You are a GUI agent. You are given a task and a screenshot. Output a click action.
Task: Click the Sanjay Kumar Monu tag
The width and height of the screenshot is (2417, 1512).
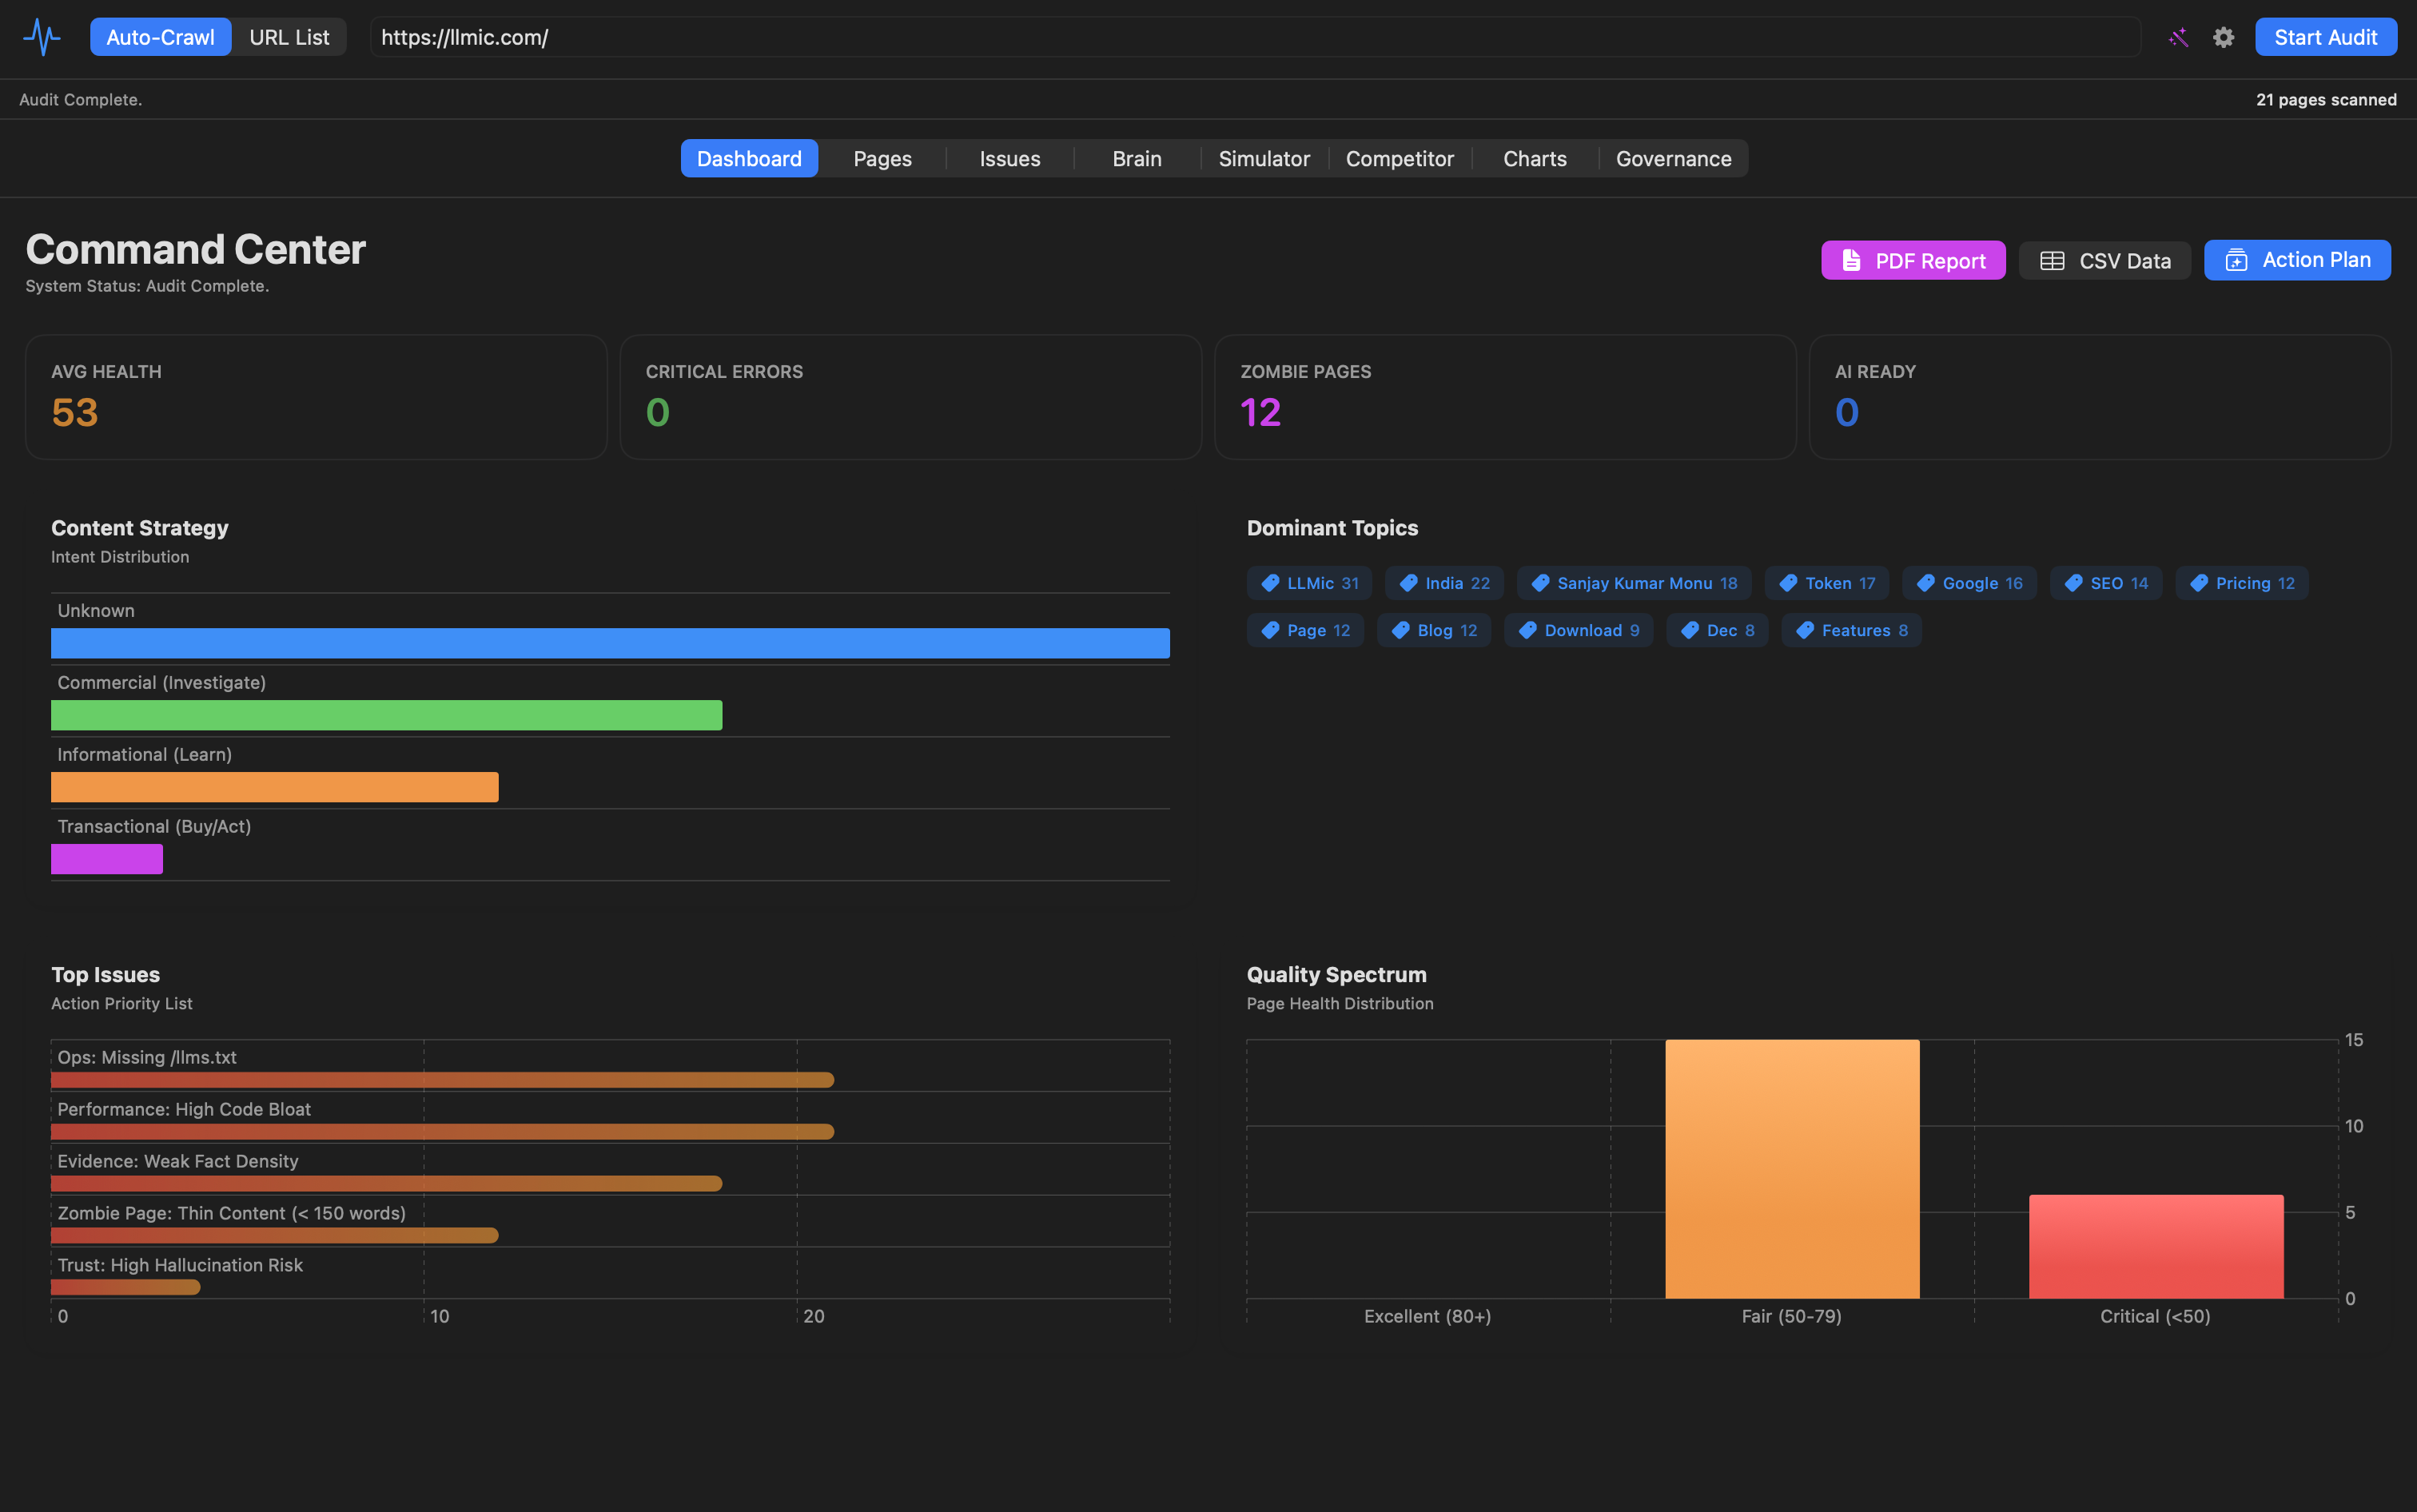[1633, 583]
